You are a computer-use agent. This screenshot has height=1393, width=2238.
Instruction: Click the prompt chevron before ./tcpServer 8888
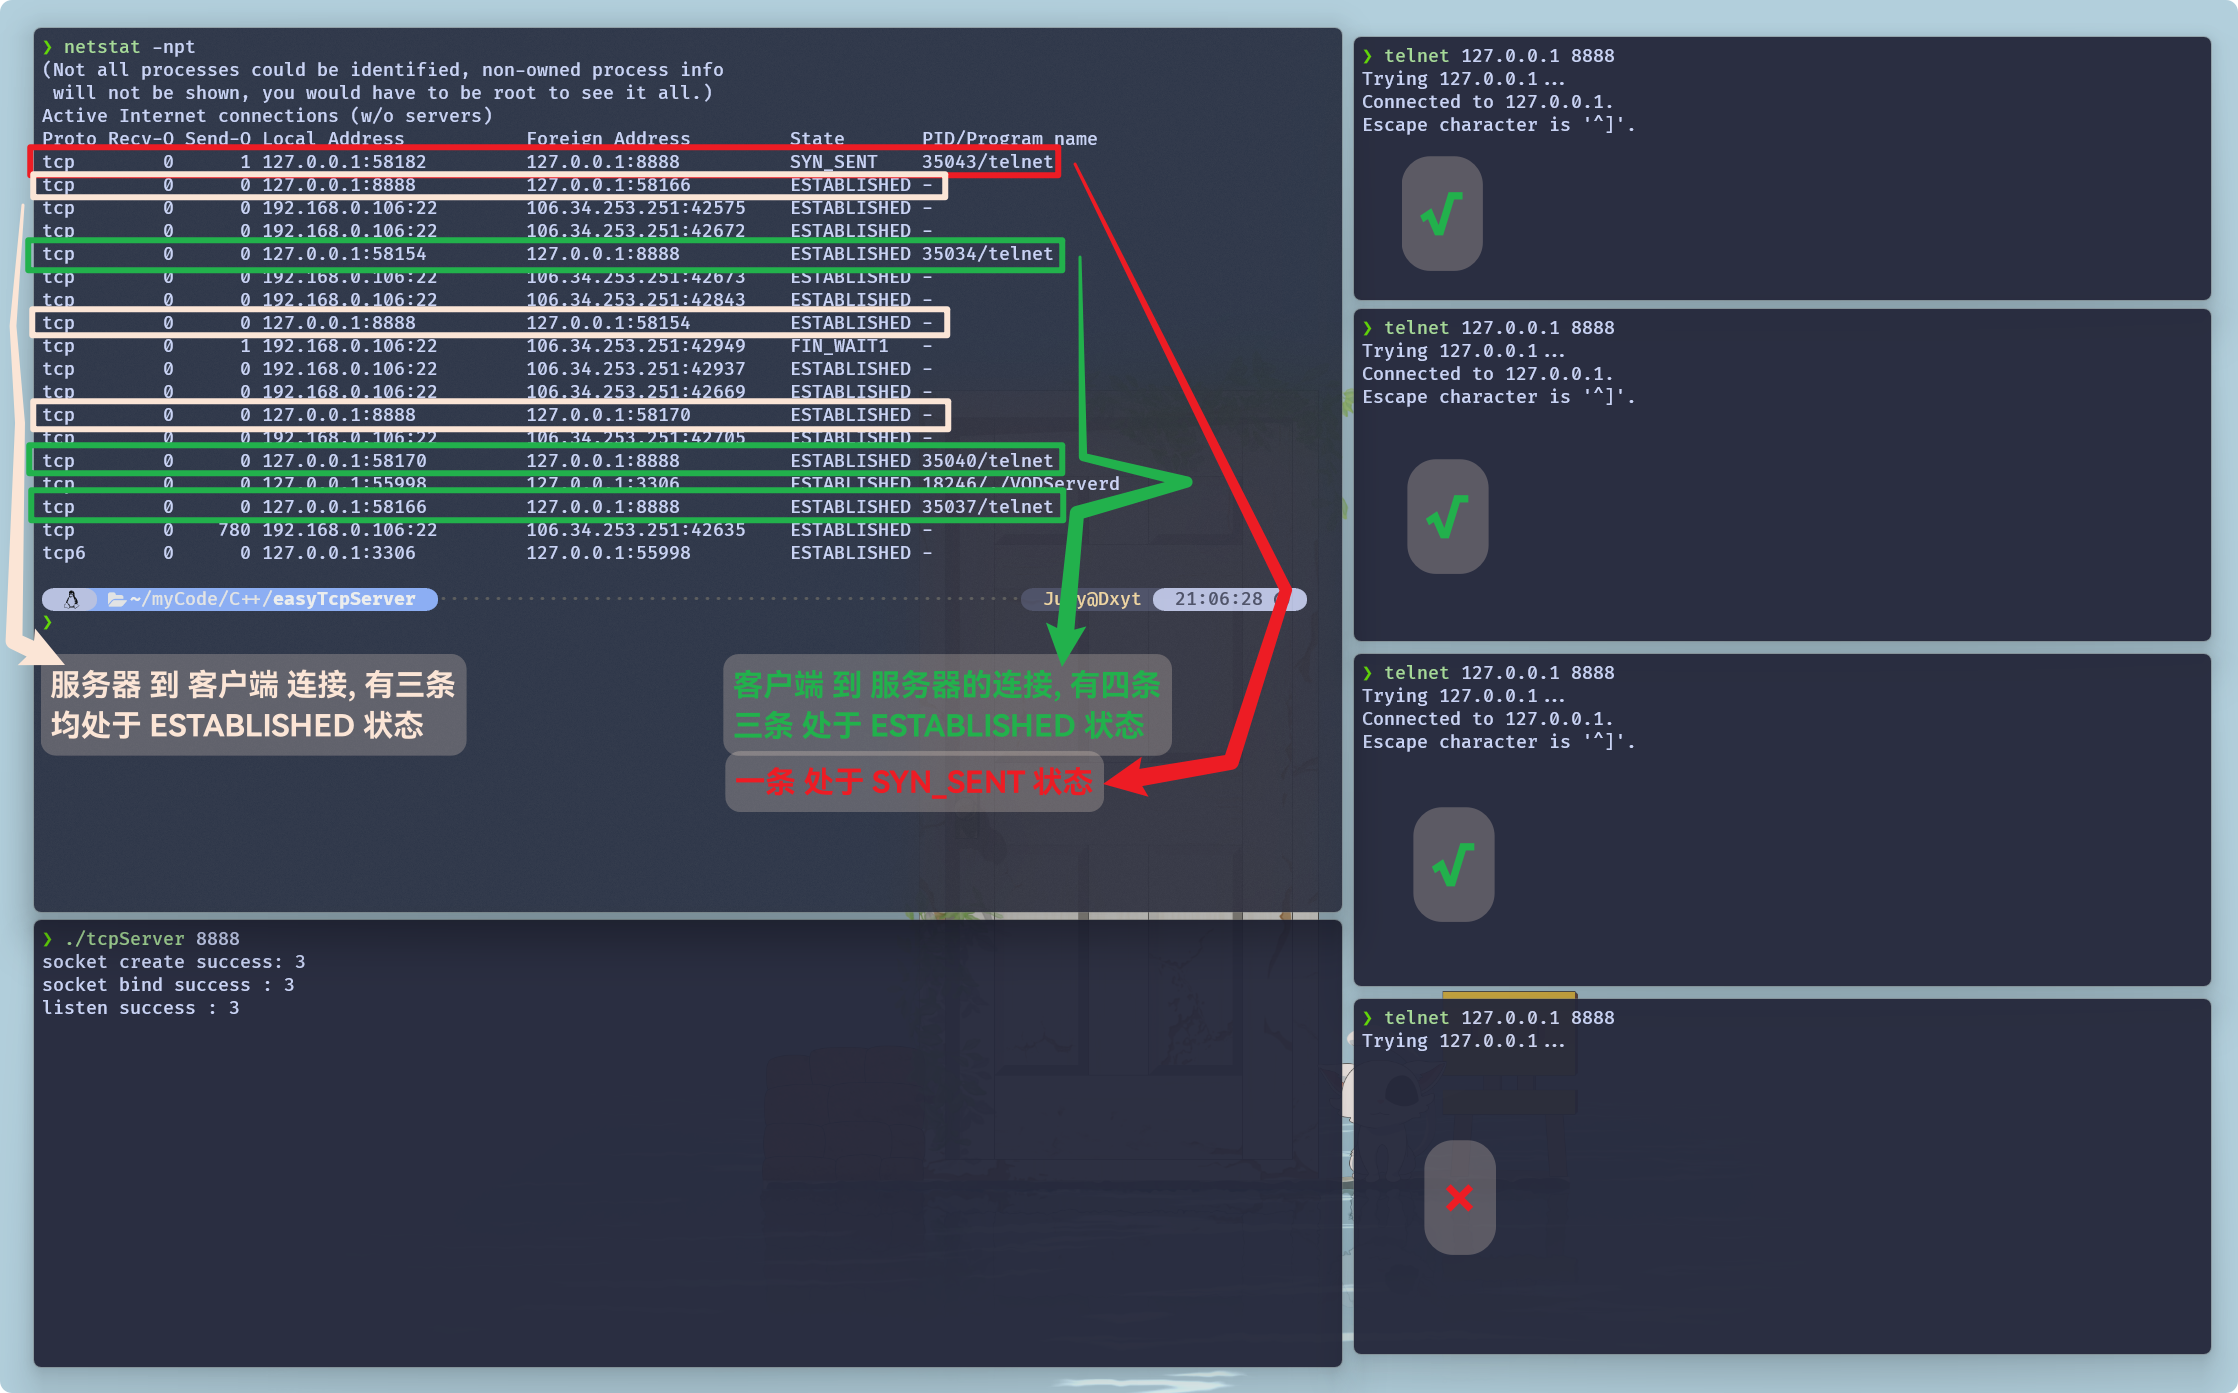[47, 939]
